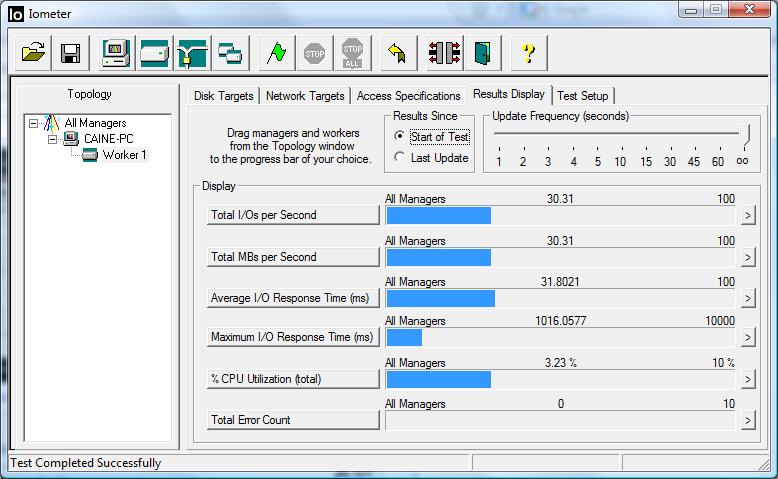Start tests green flag icon
This screenshot has height=479, width=778.
coord(276,53)
